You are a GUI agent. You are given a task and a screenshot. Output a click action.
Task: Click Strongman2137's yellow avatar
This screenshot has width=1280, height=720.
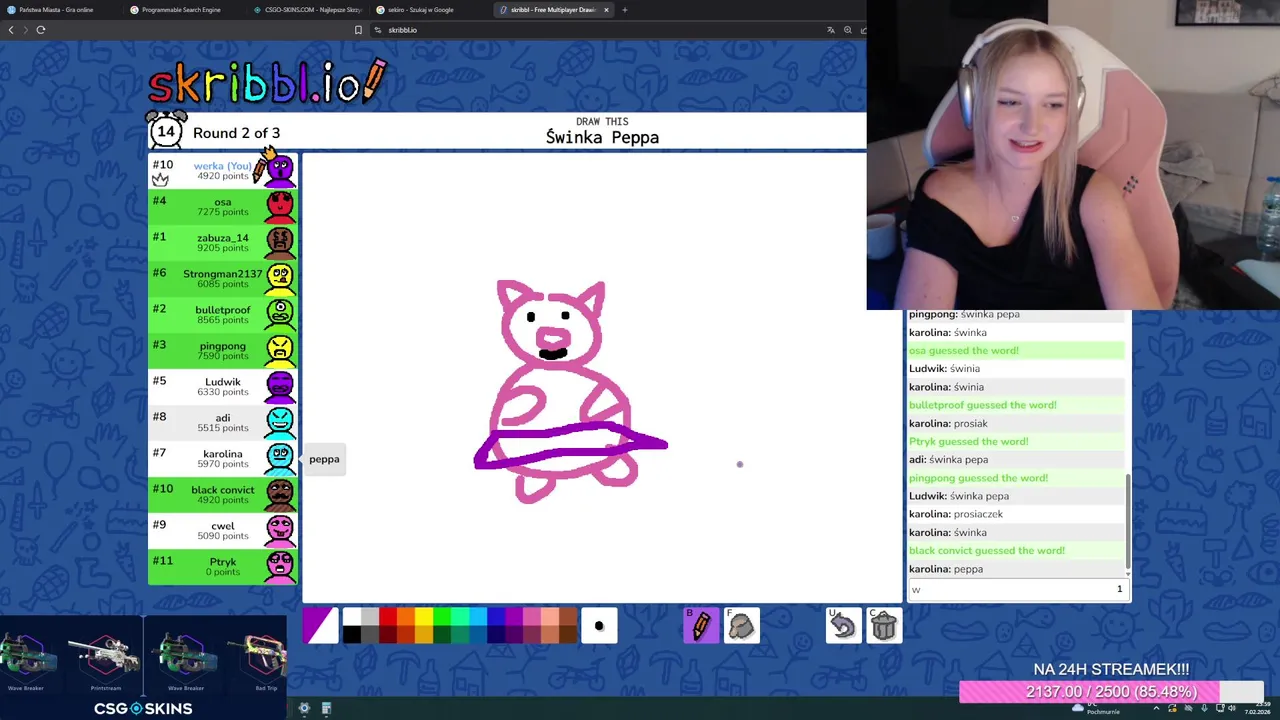(280, 278)
